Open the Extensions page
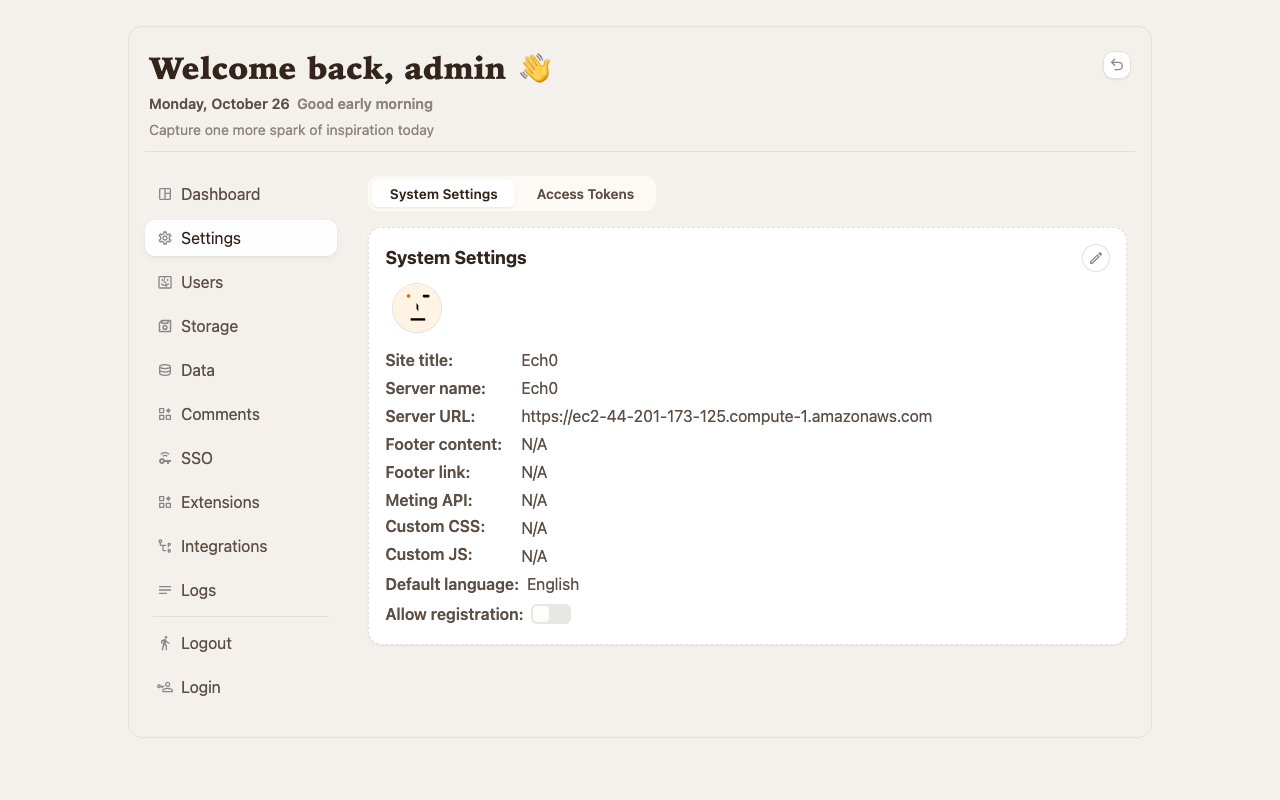 [x=241, y=502]
